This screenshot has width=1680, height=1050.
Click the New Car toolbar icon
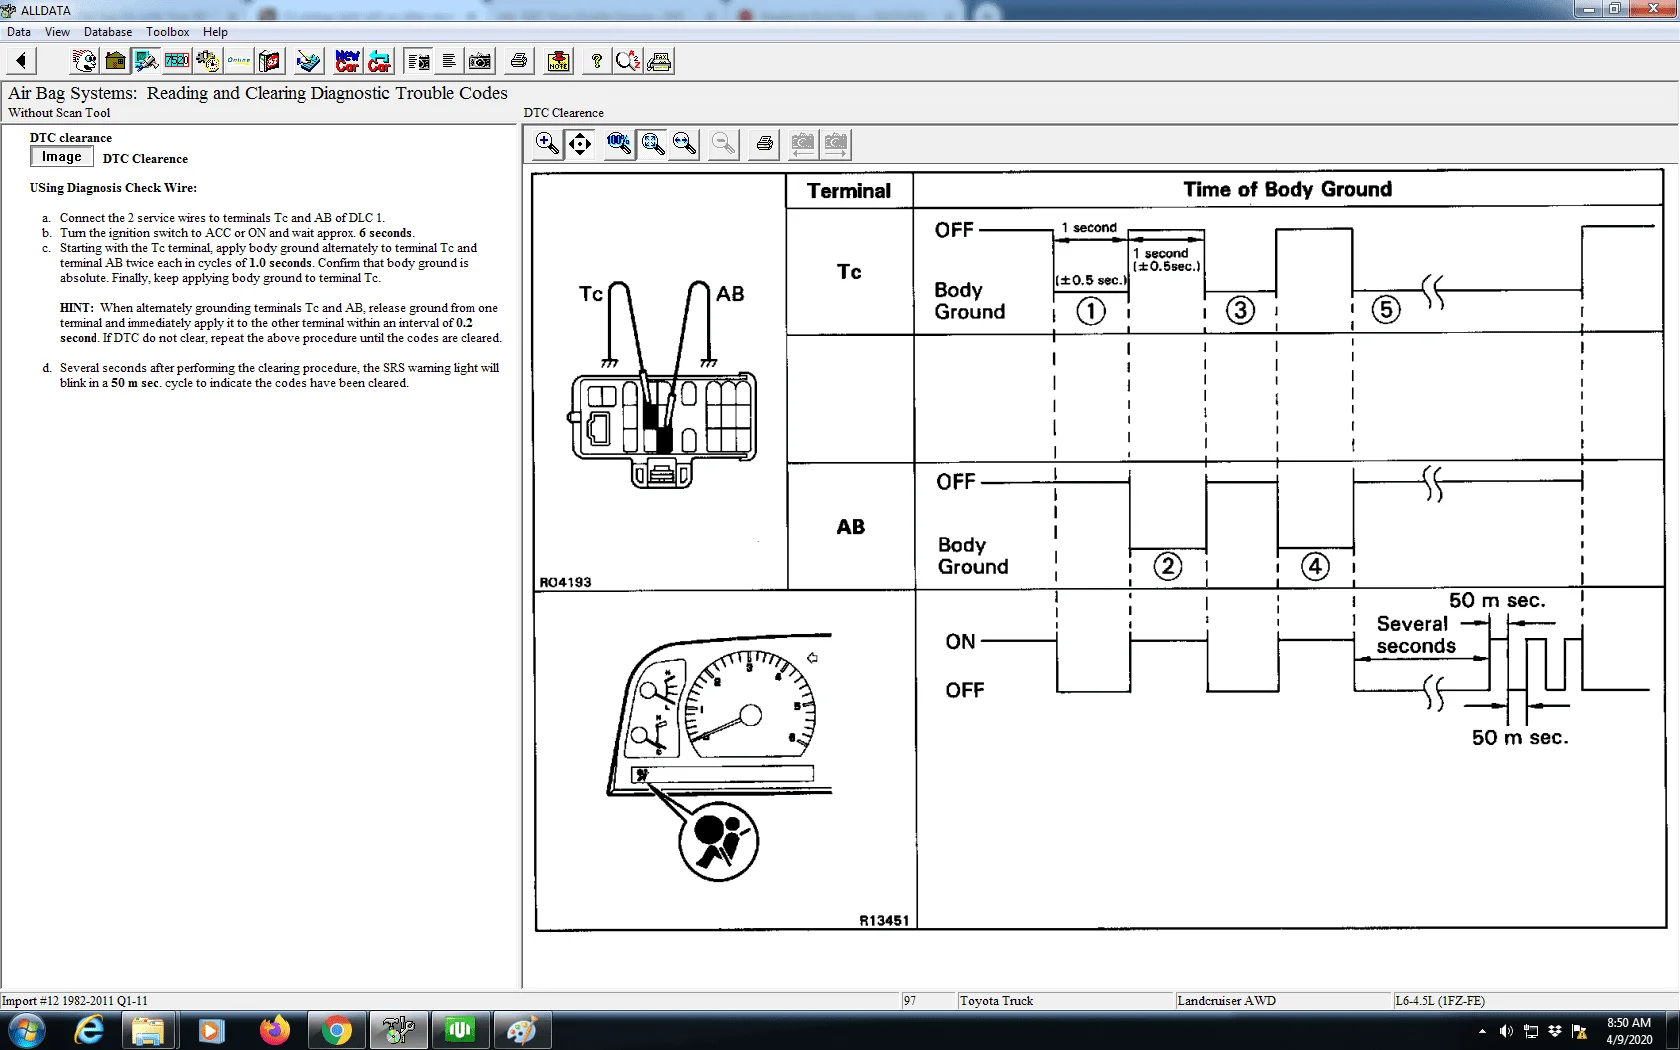[x=347, y=61]
